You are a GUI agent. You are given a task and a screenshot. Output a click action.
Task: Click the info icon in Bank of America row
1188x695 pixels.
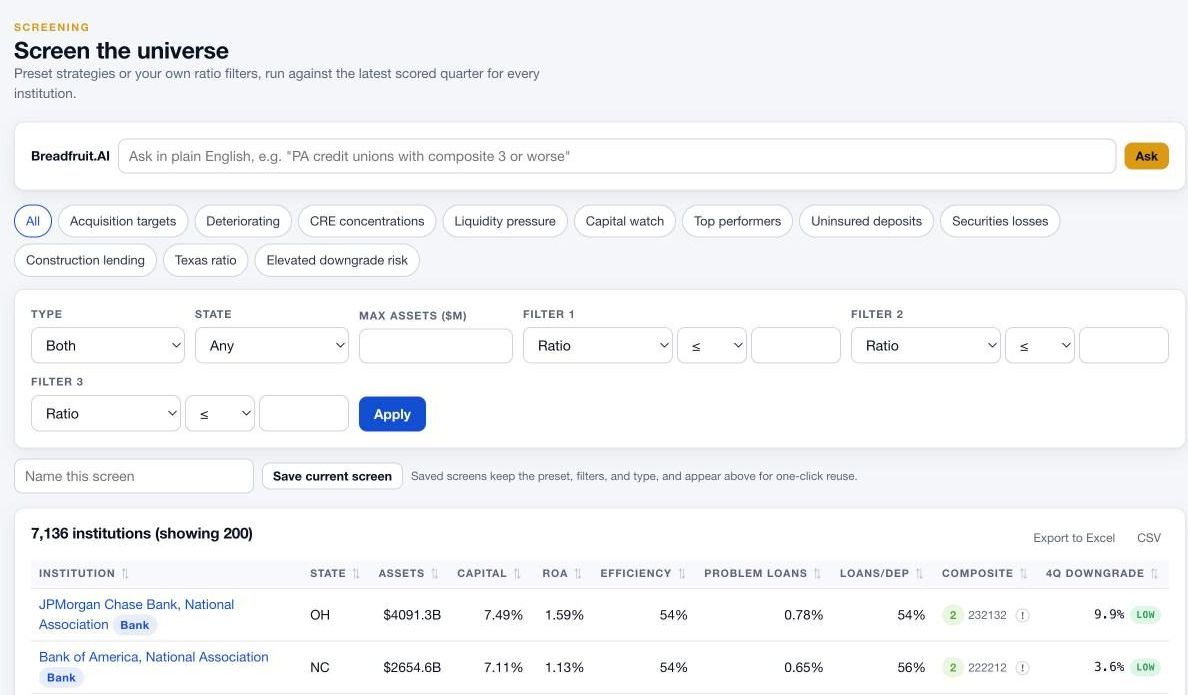pyautogui.click(x=1022, y=668)
